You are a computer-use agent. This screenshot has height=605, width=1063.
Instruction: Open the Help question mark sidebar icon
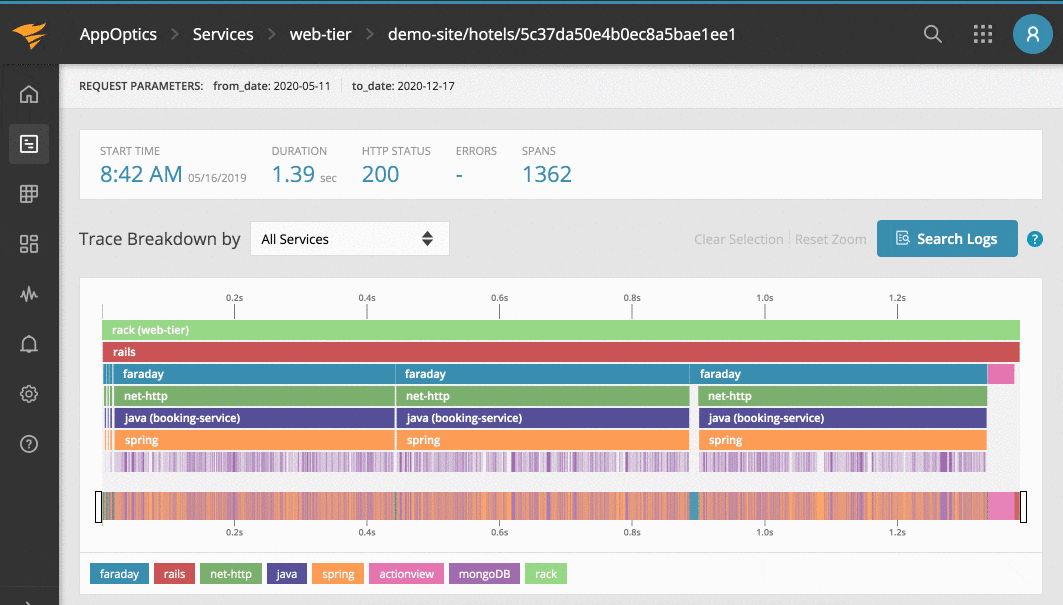pyautogui.click(x=28, y=444)
